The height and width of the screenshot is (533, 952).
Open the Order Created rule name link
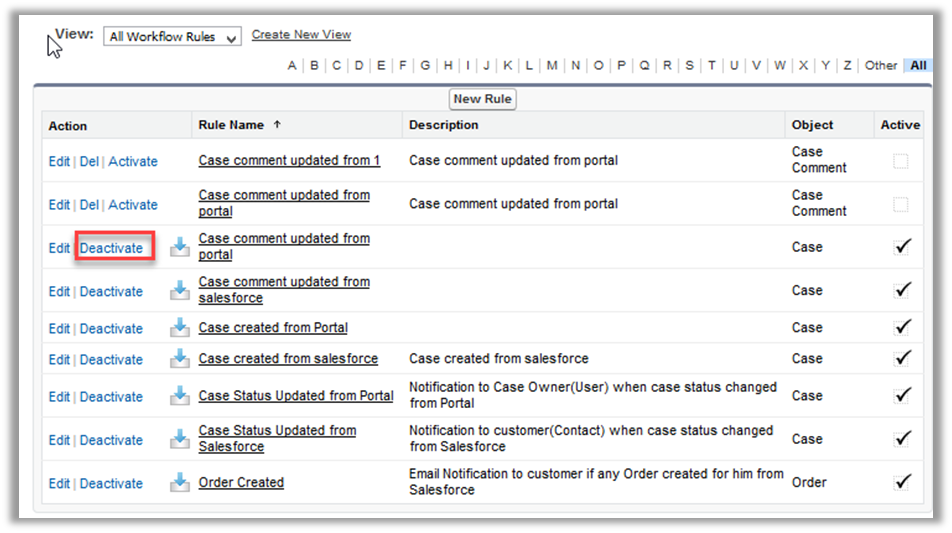click(241, 482)
